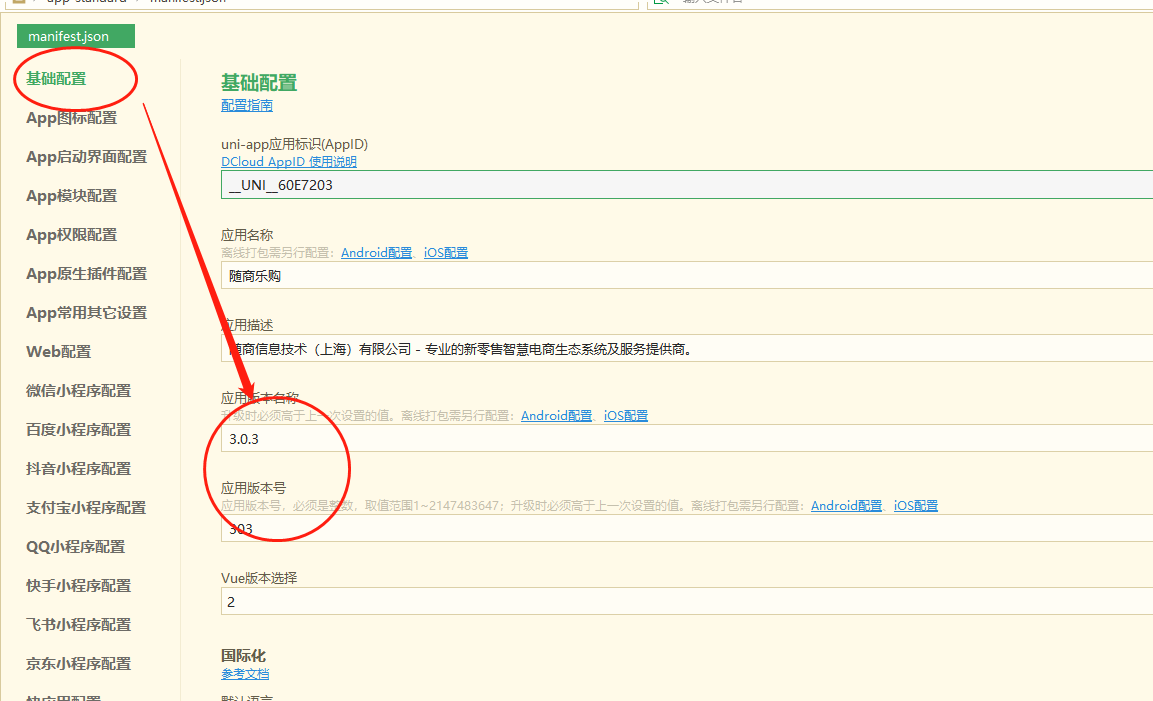The image size is (1153, 701).
Task: Open 抖音小程序配置 section
Action: 78,469
